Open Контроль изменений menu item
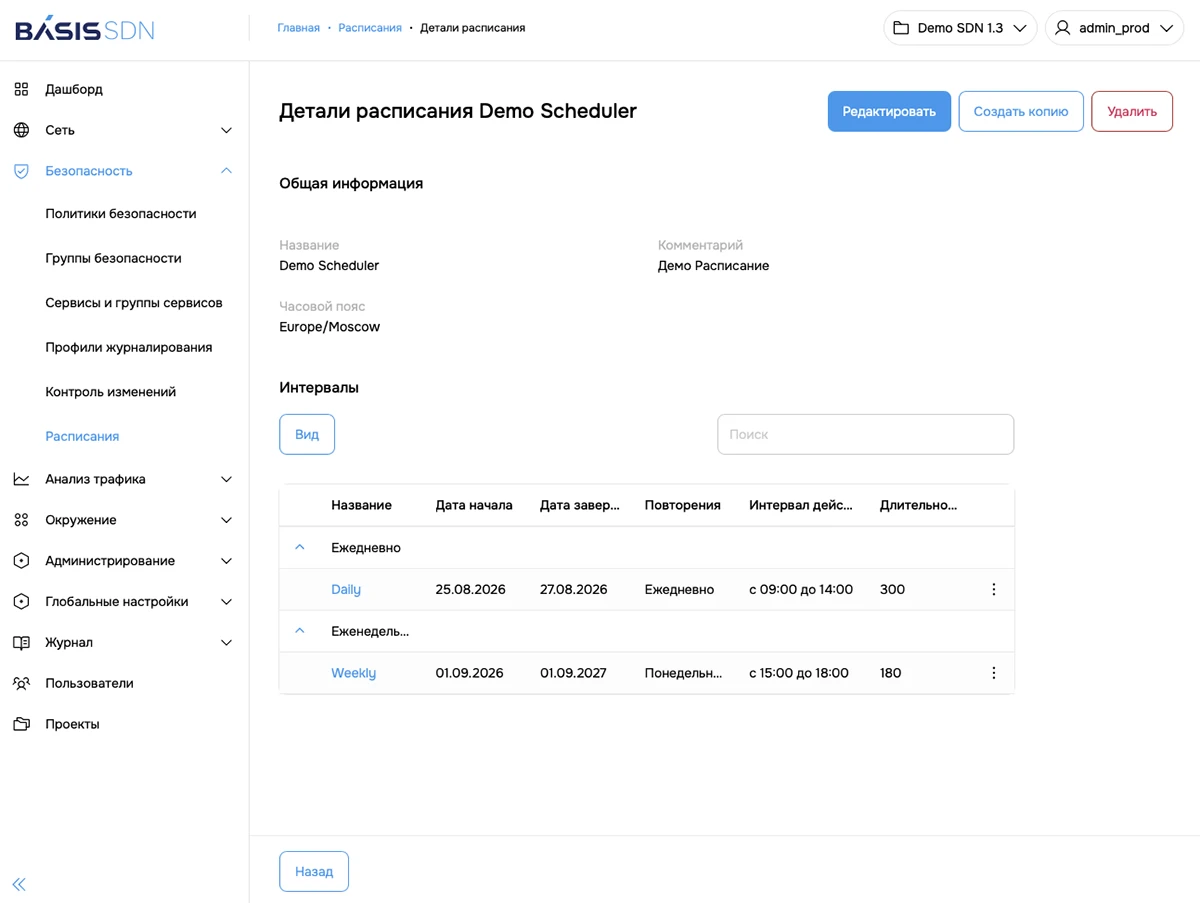 pos(110,392)
